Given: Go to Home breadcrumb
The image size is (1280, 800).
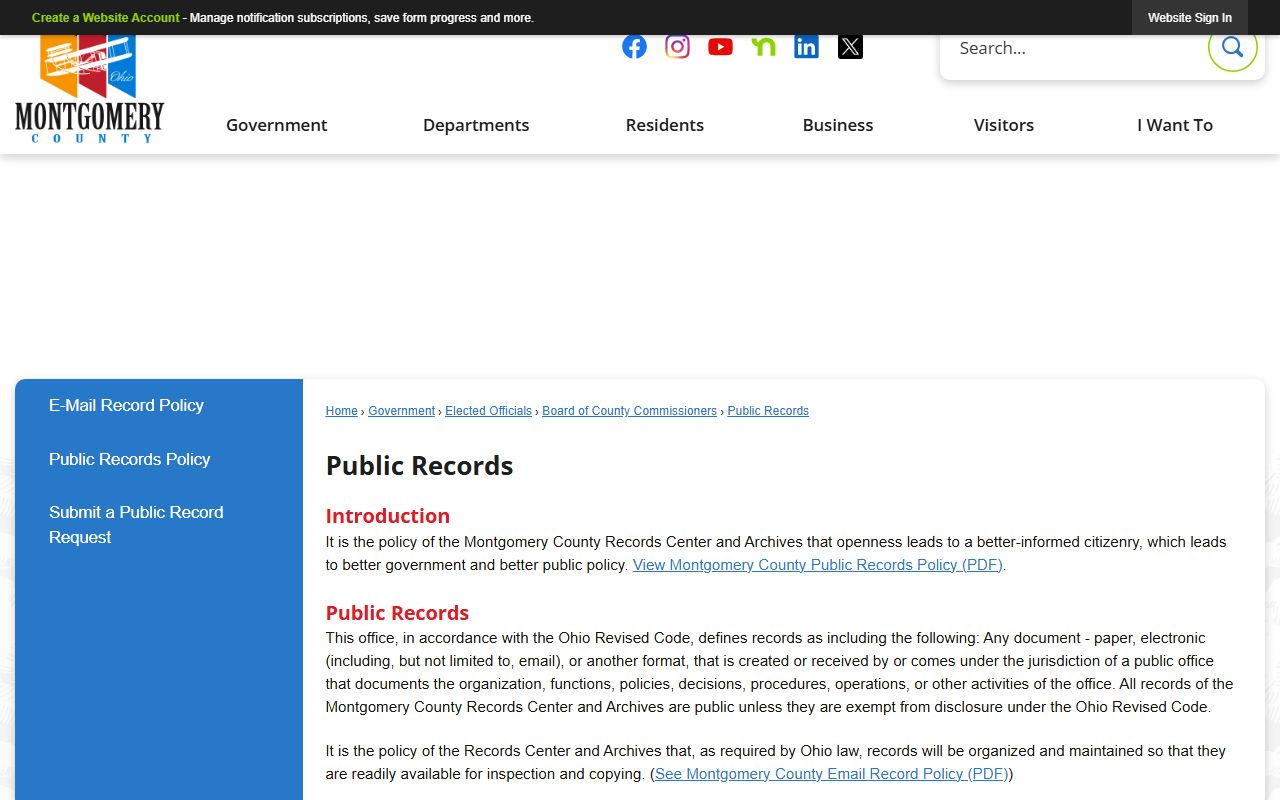Looking at the screenshot, I should tap(342, 411).
